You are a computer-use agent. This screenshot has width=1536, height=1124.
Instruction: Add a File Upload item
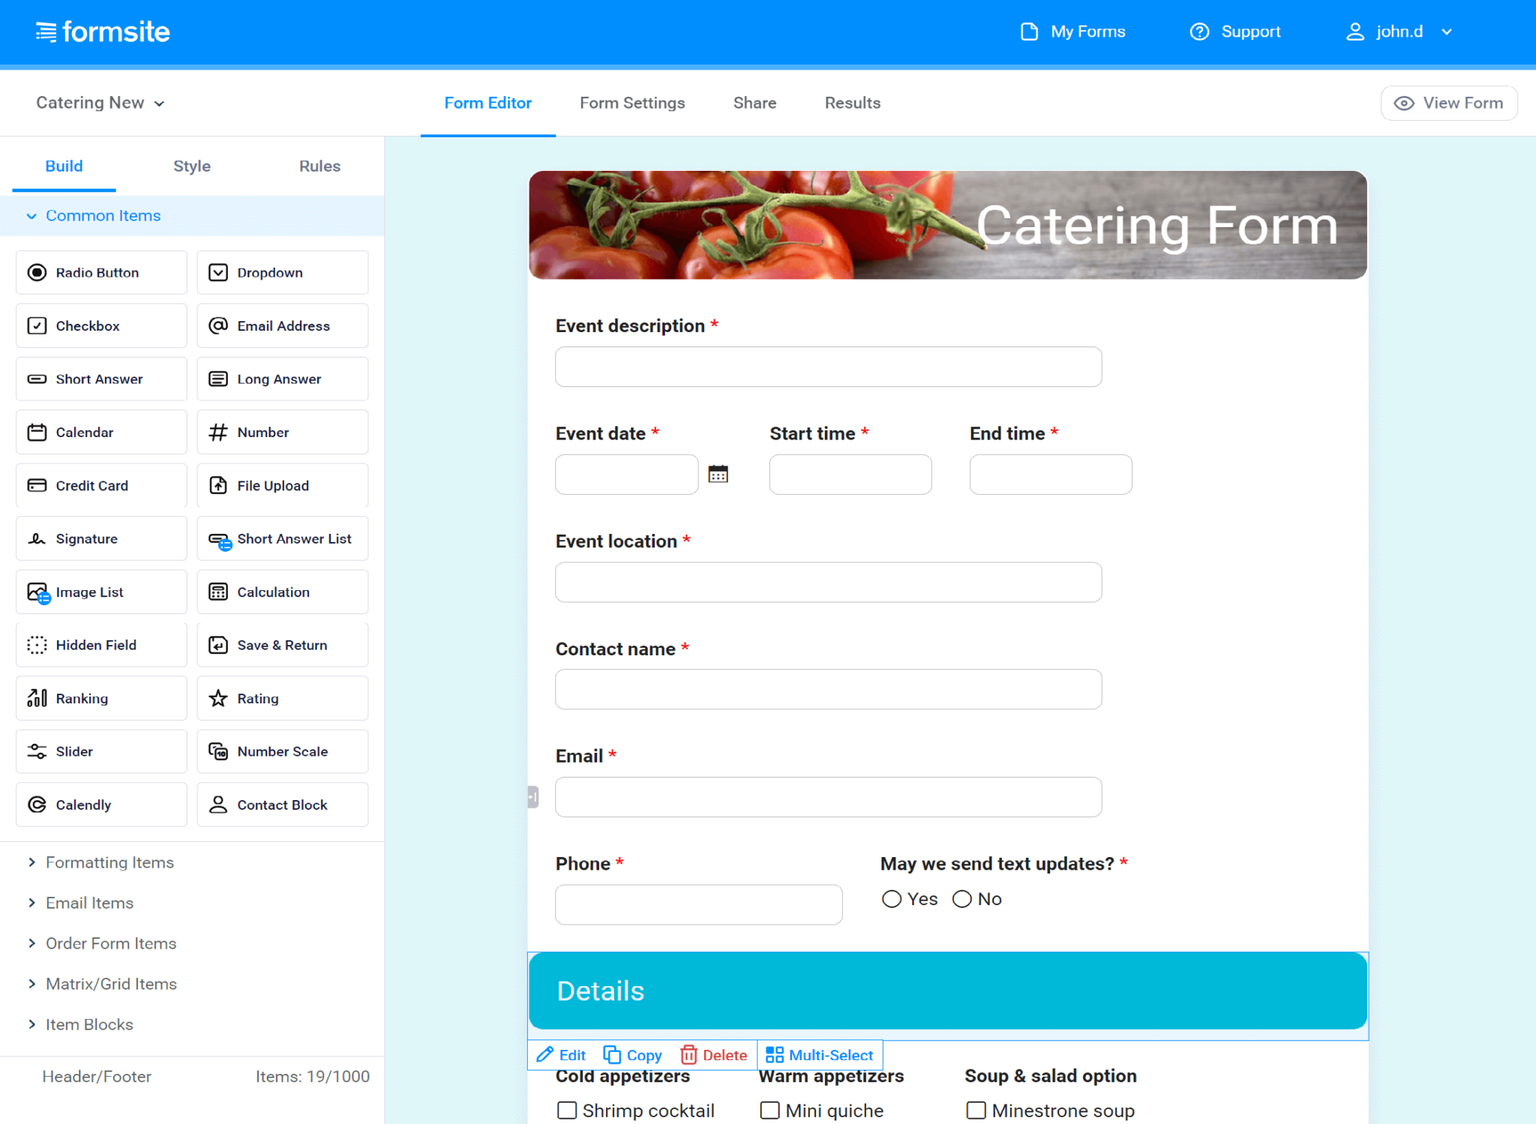(282, 486)
